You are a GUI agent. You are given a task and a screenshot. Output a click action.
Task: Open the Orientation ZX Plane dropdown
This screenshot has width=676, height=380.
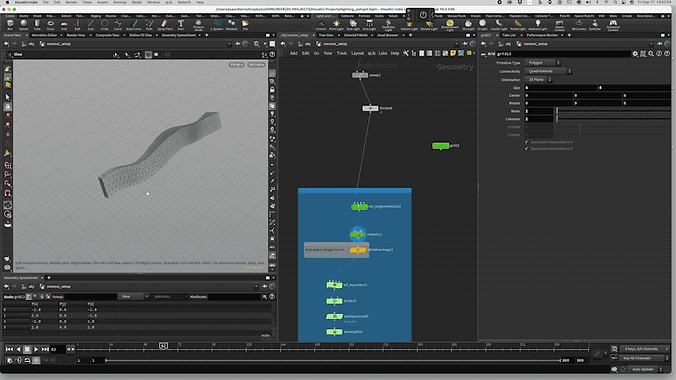pos(538,80)
